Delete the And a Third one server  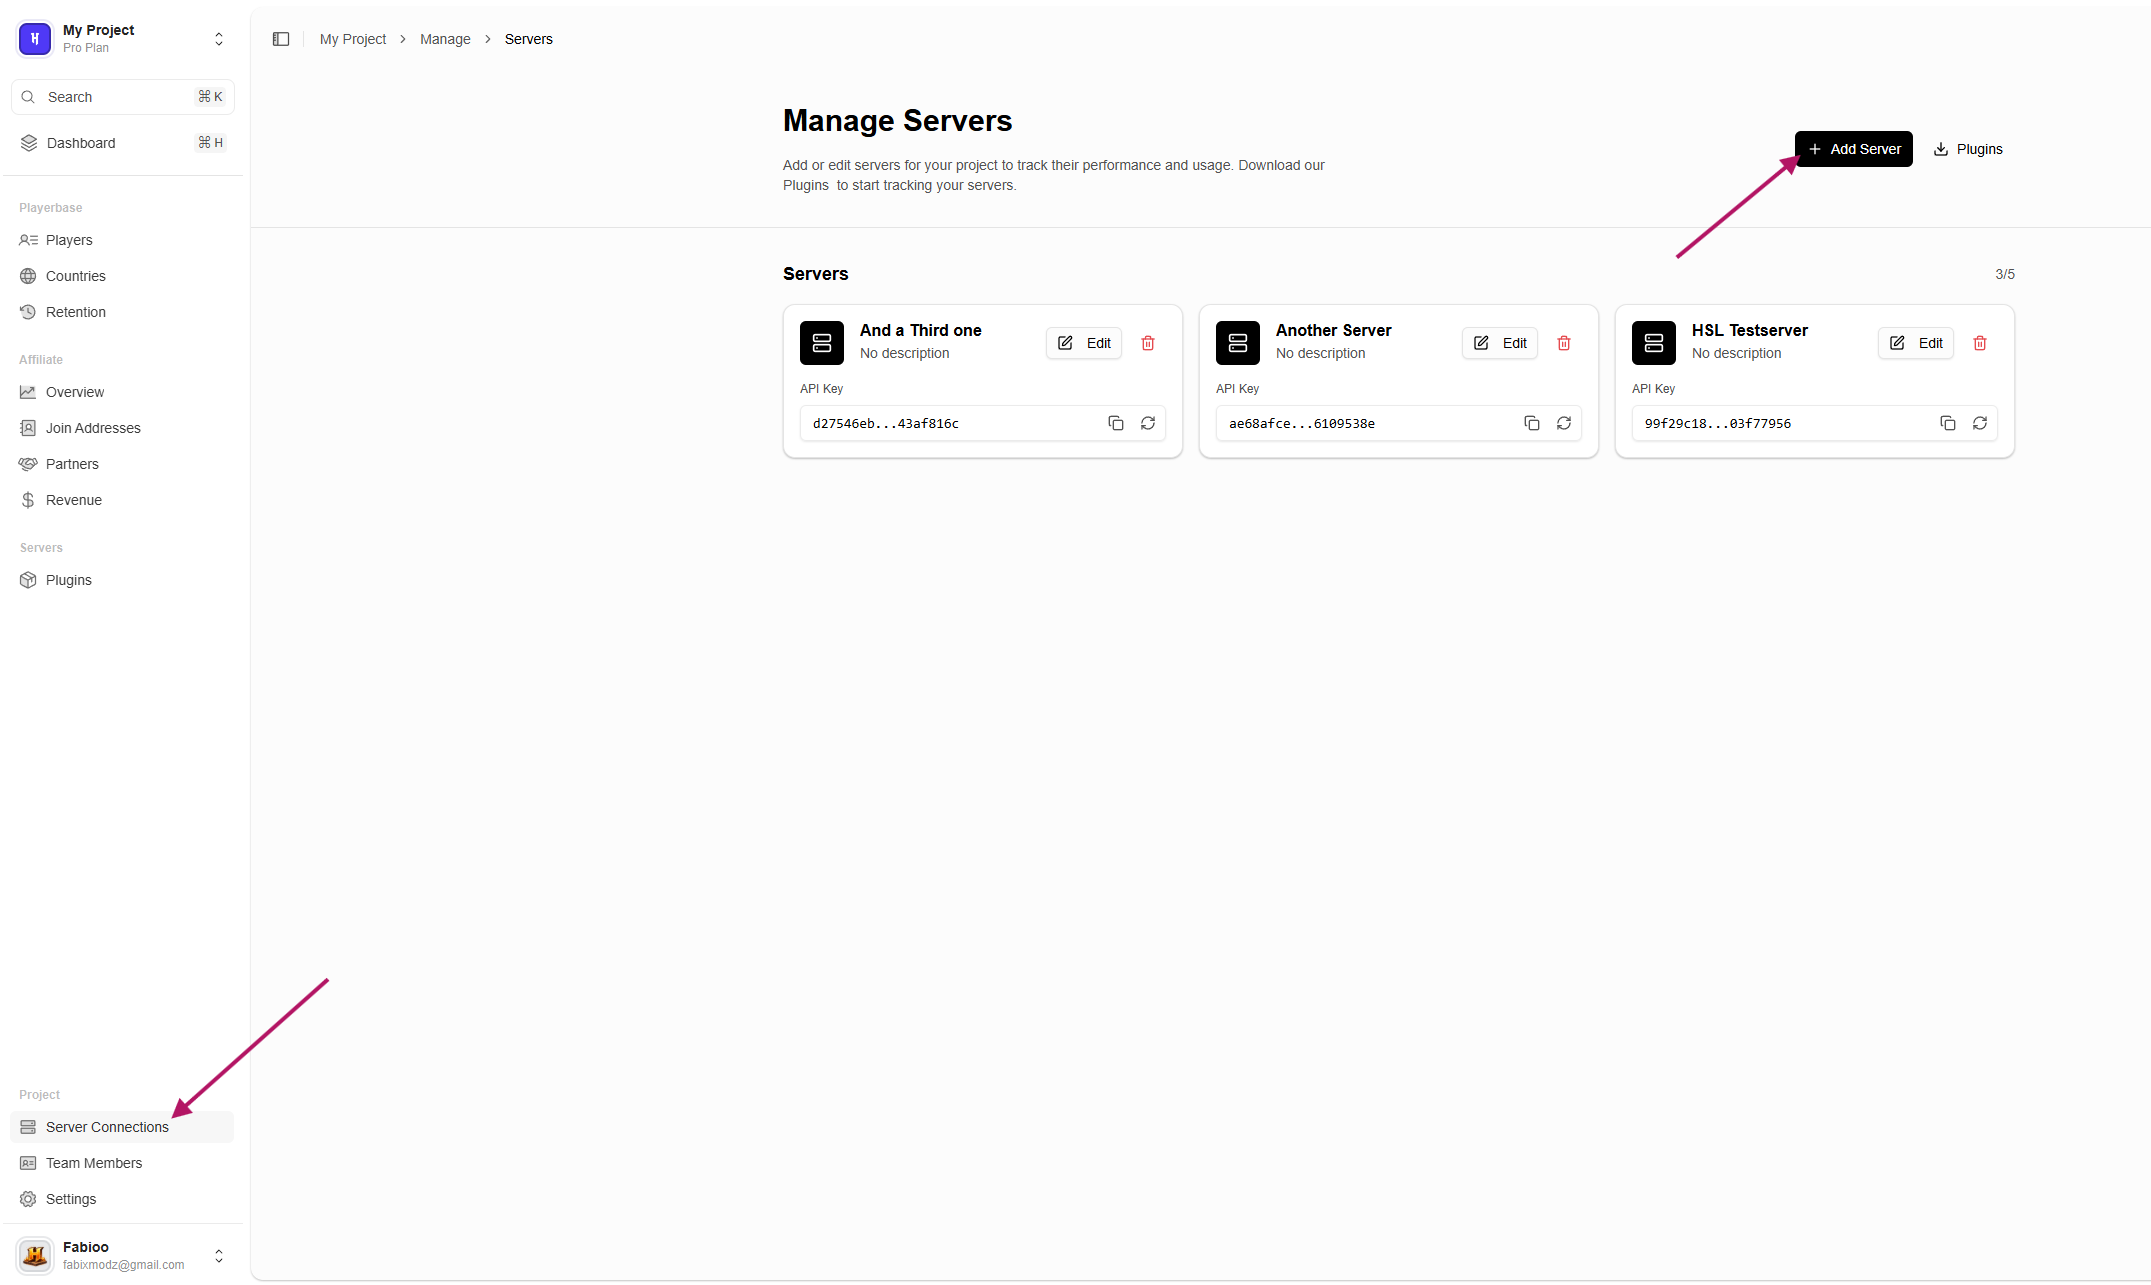point(1147,343)
